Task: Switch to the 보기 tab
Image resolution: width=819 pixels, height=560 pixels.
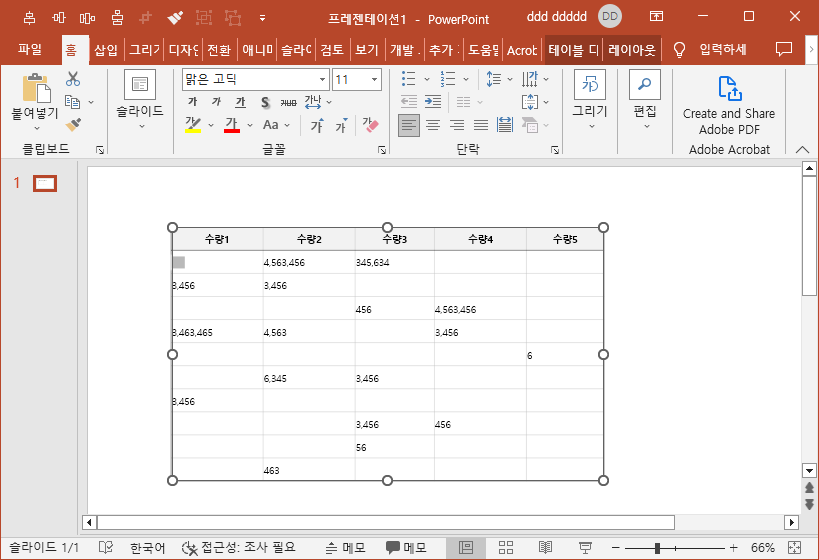Action: (x=367, y=50)
